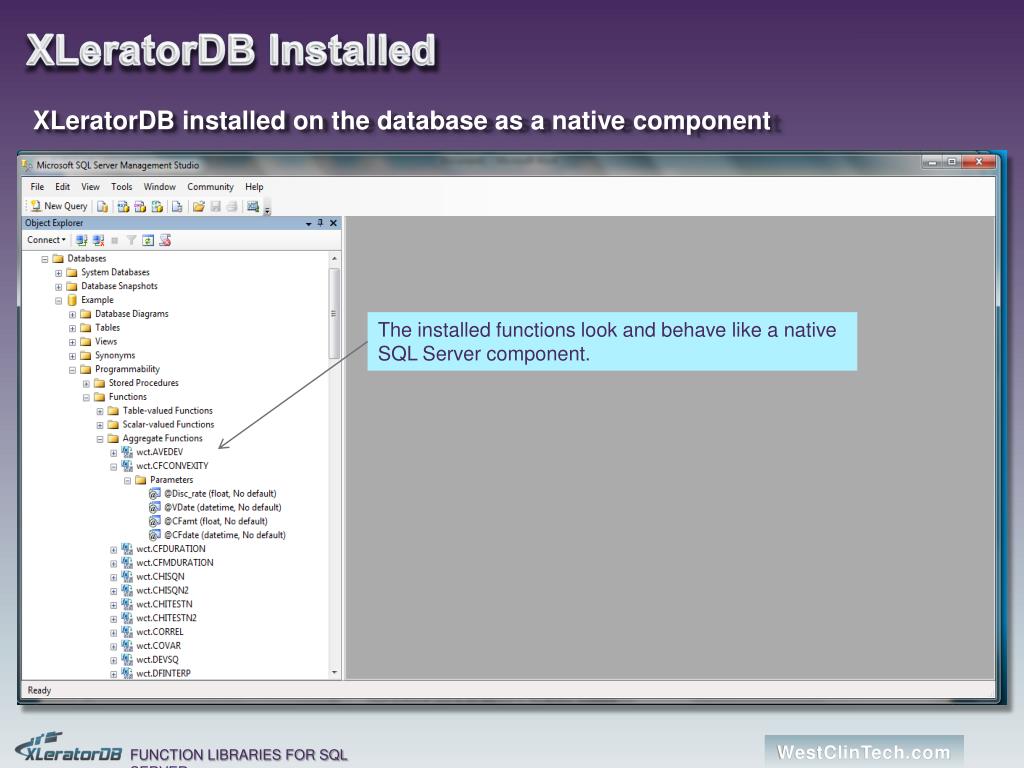Click the Registered Servers toolbar icon
The width and height of the screenshot is (1024, 768).
[253, 206]
